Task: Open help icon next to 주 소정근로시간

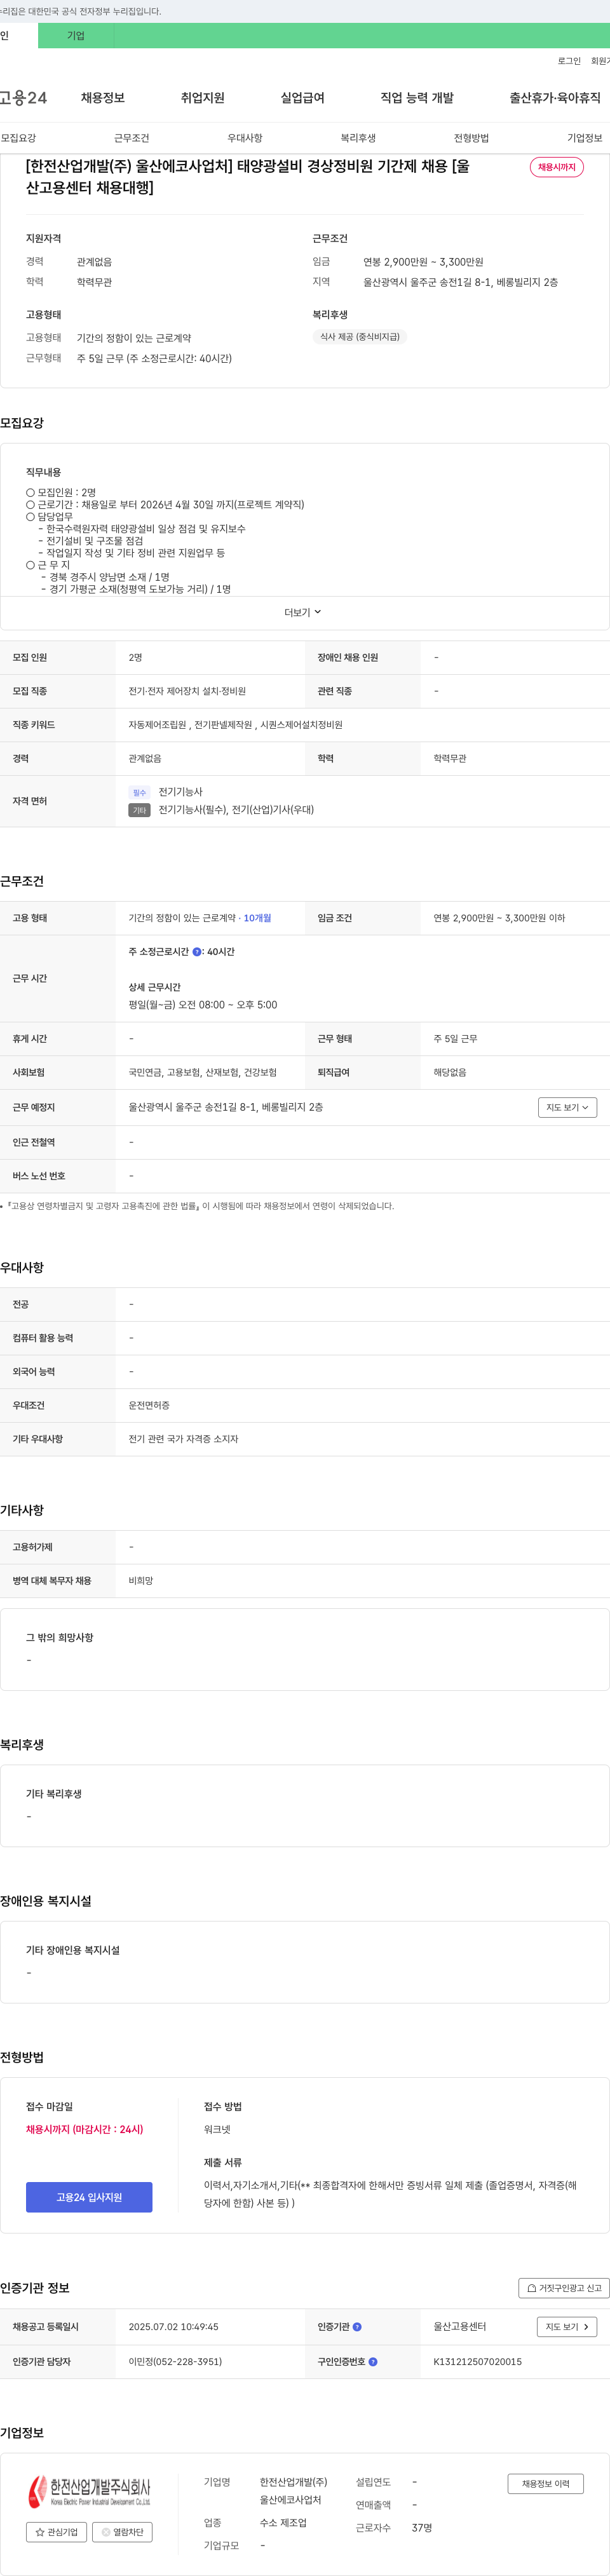Action: point(197,952)
